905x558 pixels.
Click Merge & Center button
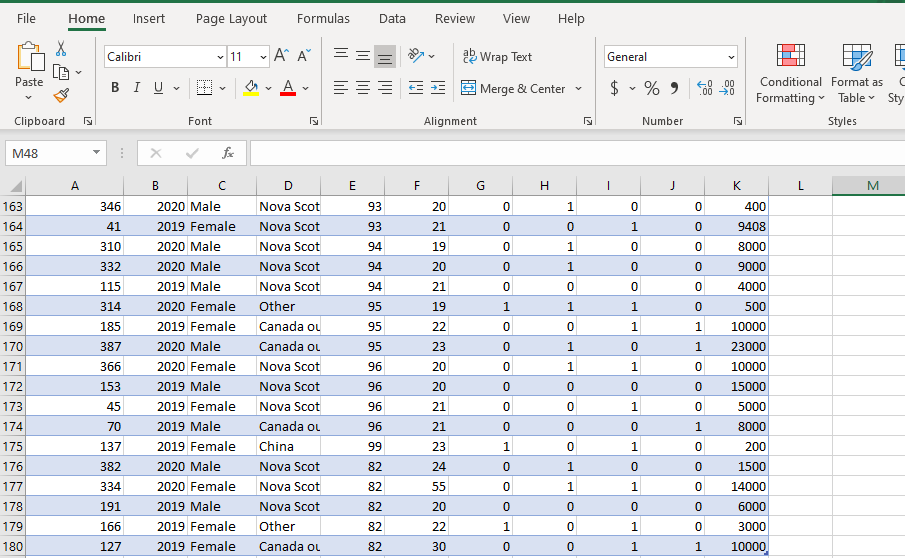[514, 88]
